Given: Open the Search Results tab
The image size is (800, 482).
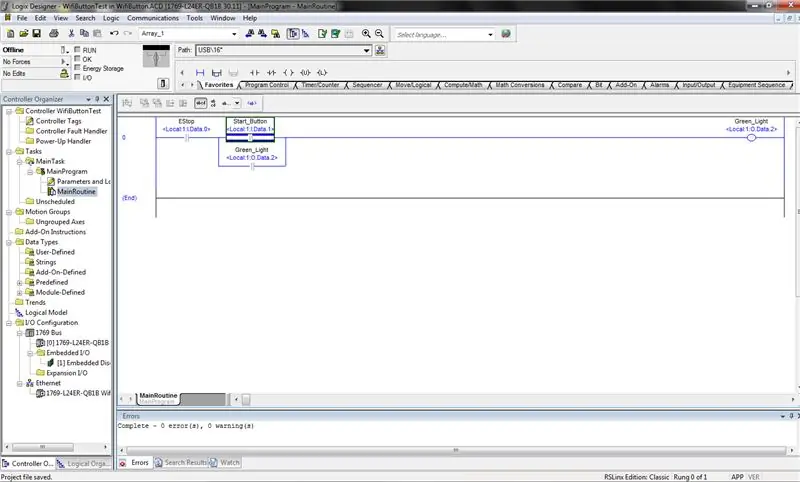Looking at the screenshot, I should coord(182,463).
